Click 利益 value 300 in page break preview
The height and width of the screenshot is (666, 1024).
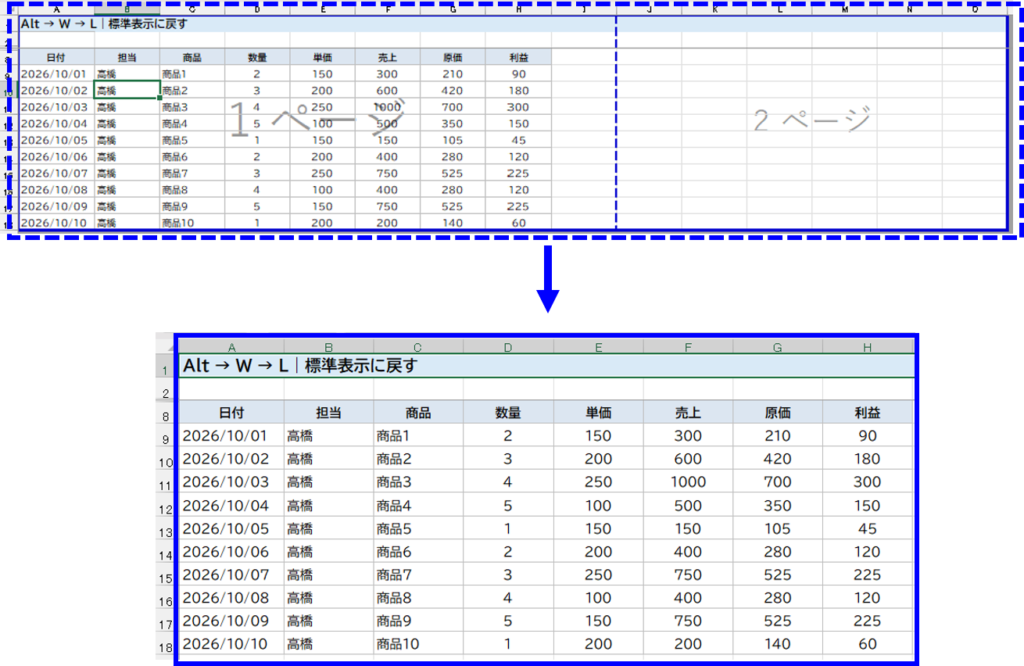519,106
